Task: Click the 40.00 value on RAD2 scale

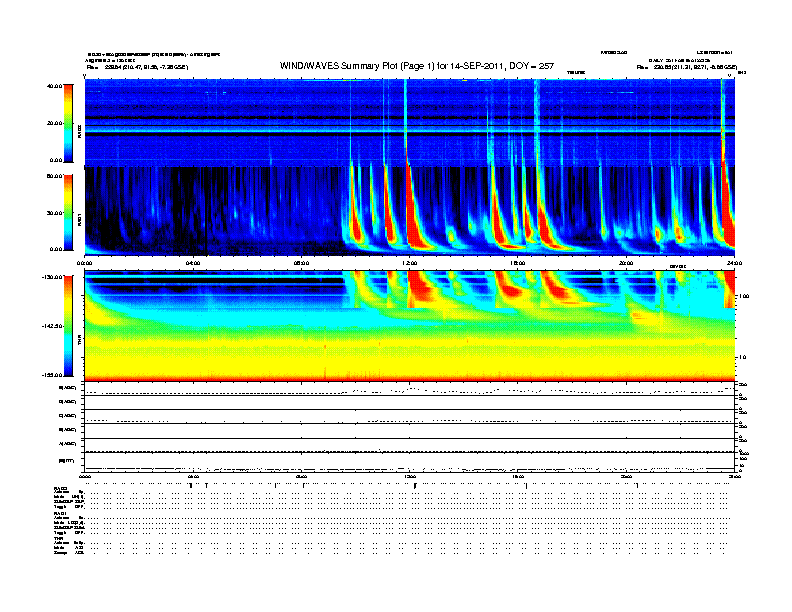Action: pyautogui.click(x=54, y=86)
